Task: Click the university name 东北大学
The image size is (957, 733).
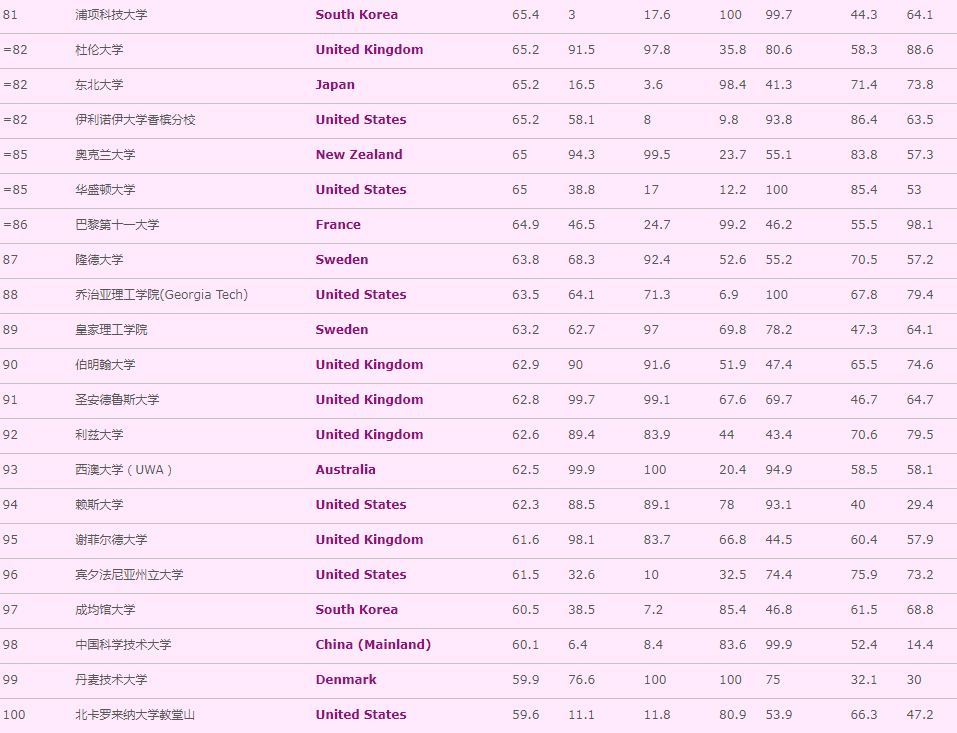Action: click(99, 85)
